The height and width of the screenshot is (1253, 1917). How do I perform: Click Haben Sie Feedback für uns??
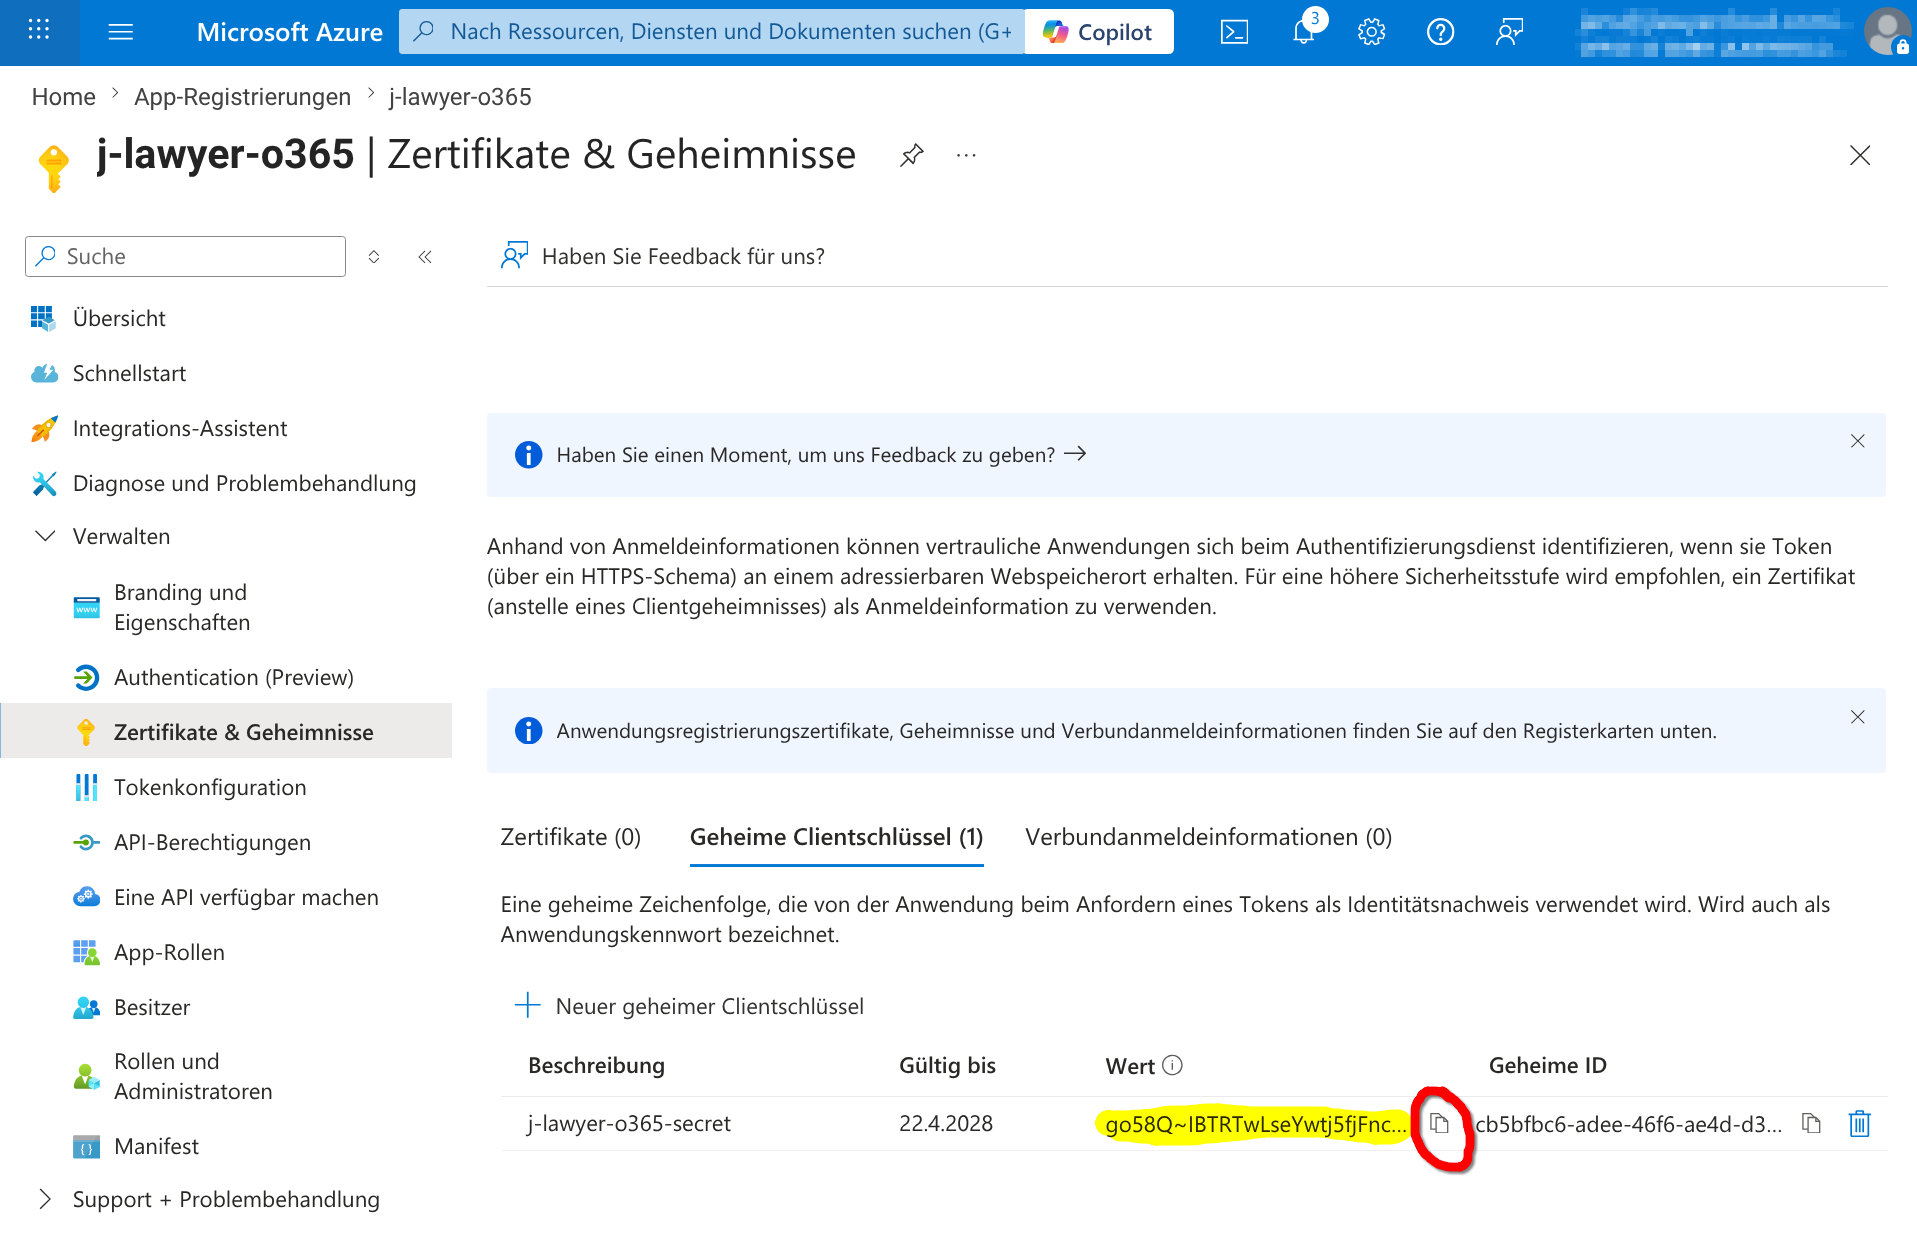pos(663,256)
